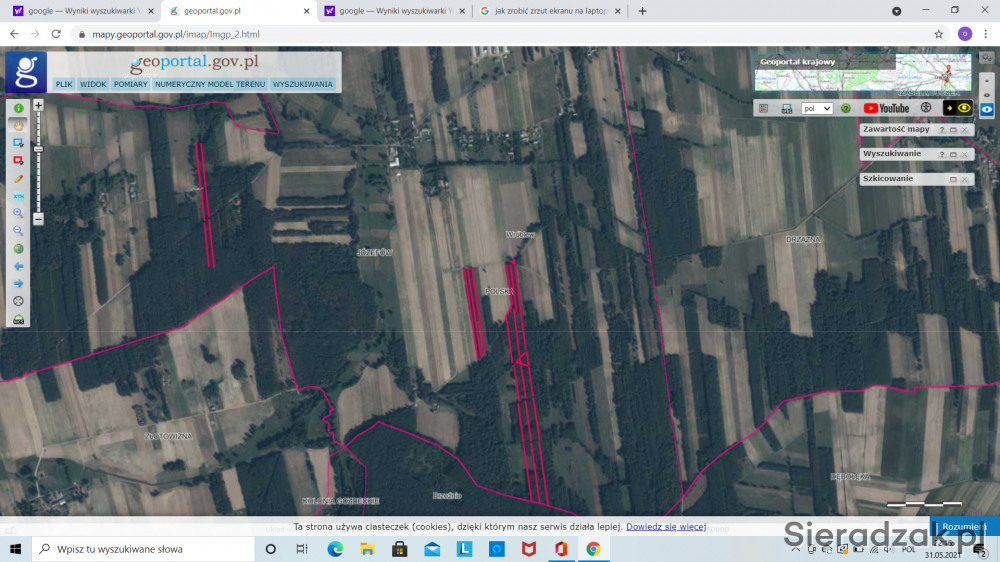Toggle the blue eye visibility button
Image resolution: width=1000 pixels, height=562 pixels.
[x=987, y=110]
